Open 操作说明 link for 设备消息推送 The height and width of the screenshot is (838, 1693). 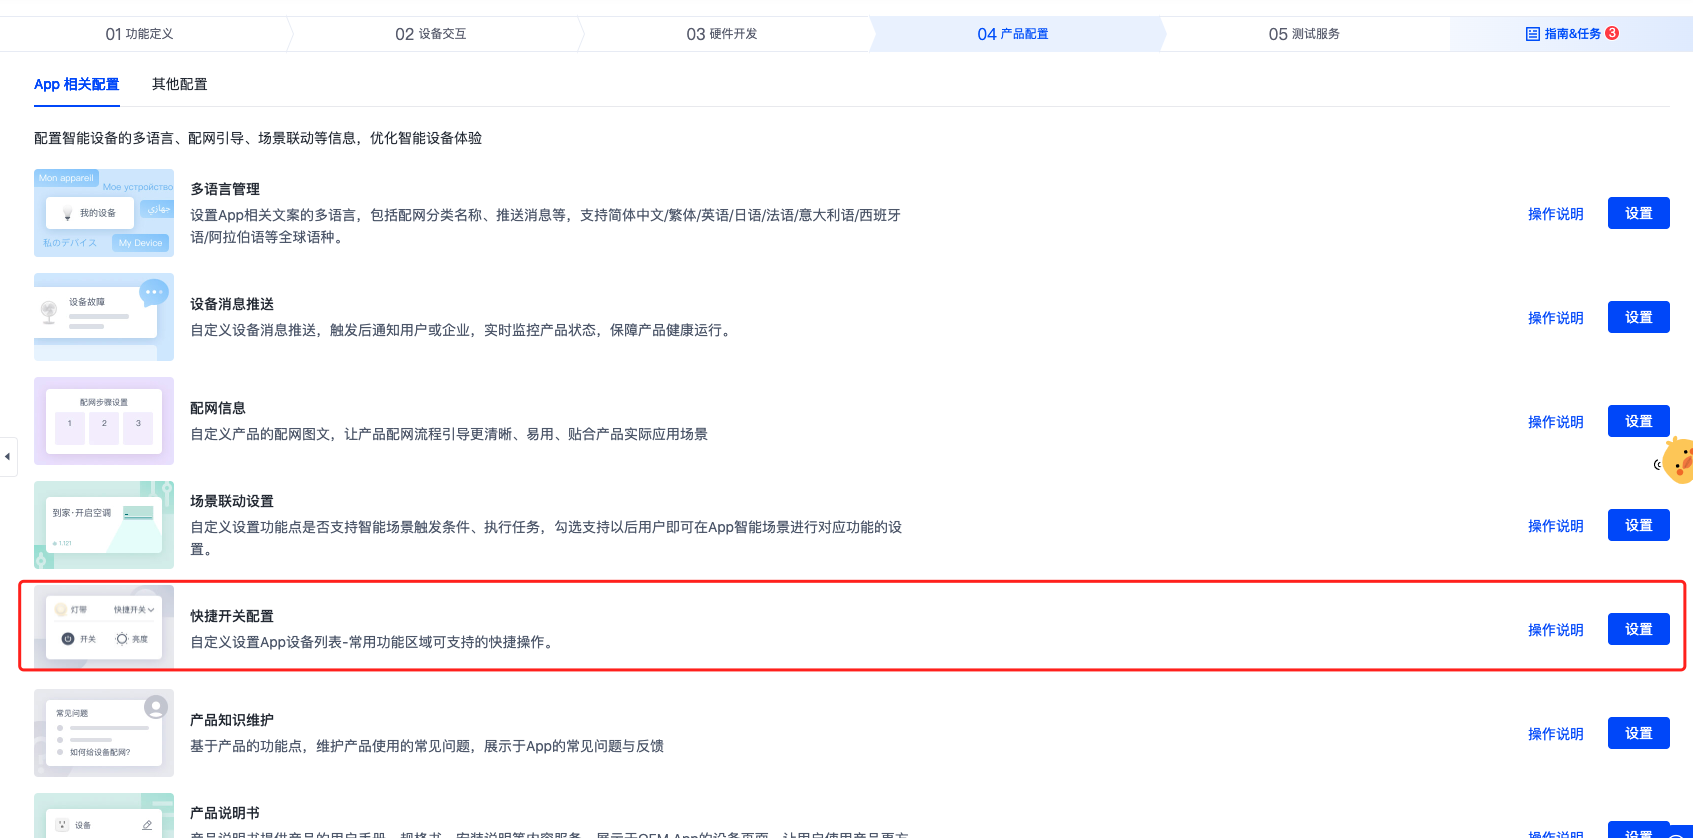tap(1555, 318)
